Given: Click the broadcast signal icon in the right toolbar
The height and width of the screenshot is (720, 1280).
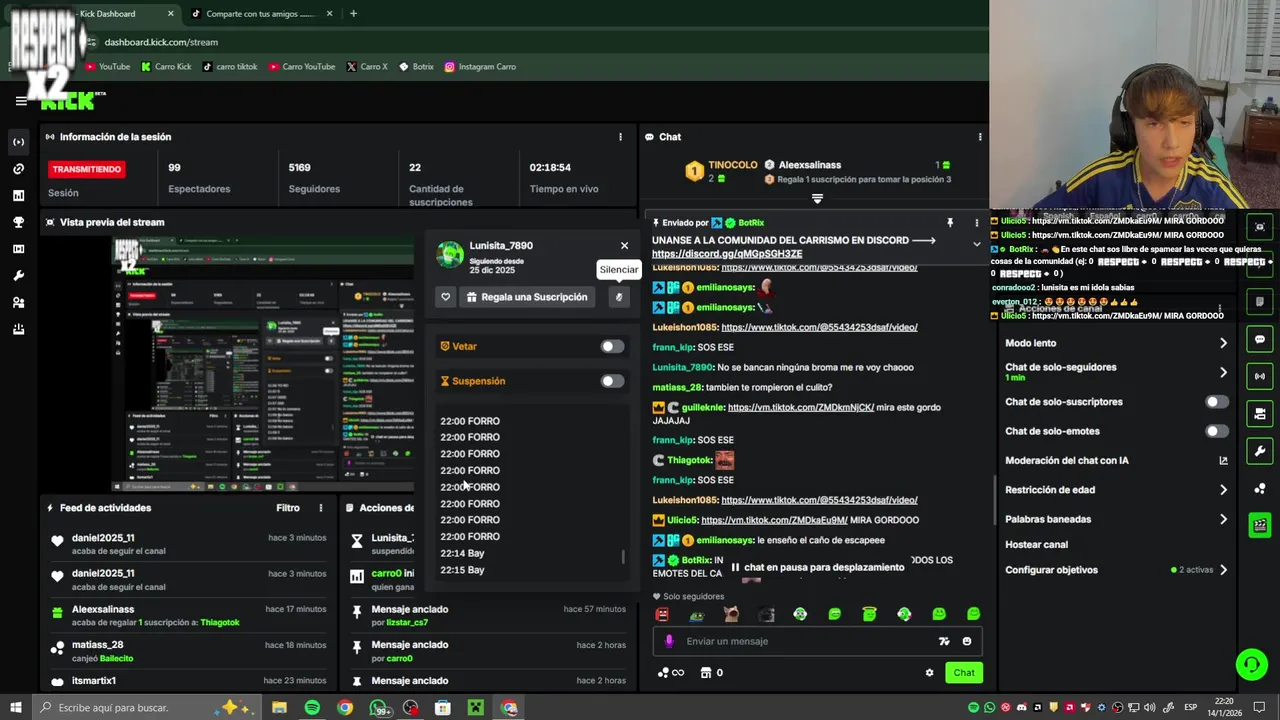Looking at the screenshot, I should 1260,377.
